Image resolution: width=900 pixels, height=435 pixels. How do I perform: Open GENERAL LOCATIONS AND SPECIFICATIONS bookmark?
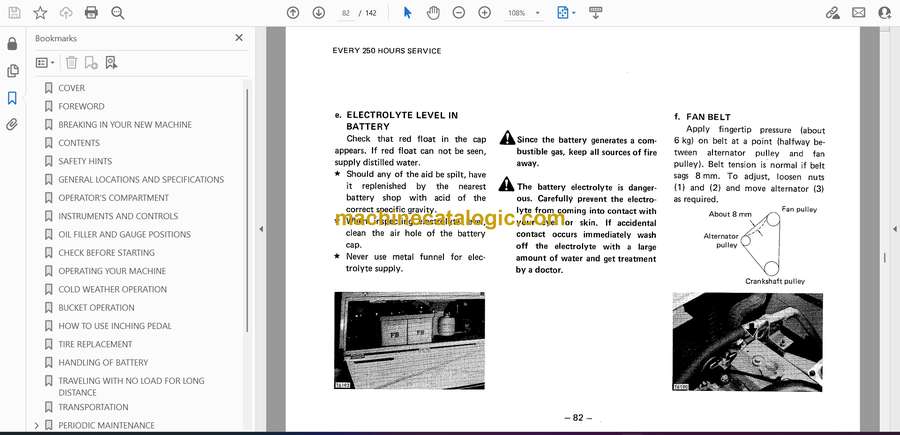coord(141,180)
